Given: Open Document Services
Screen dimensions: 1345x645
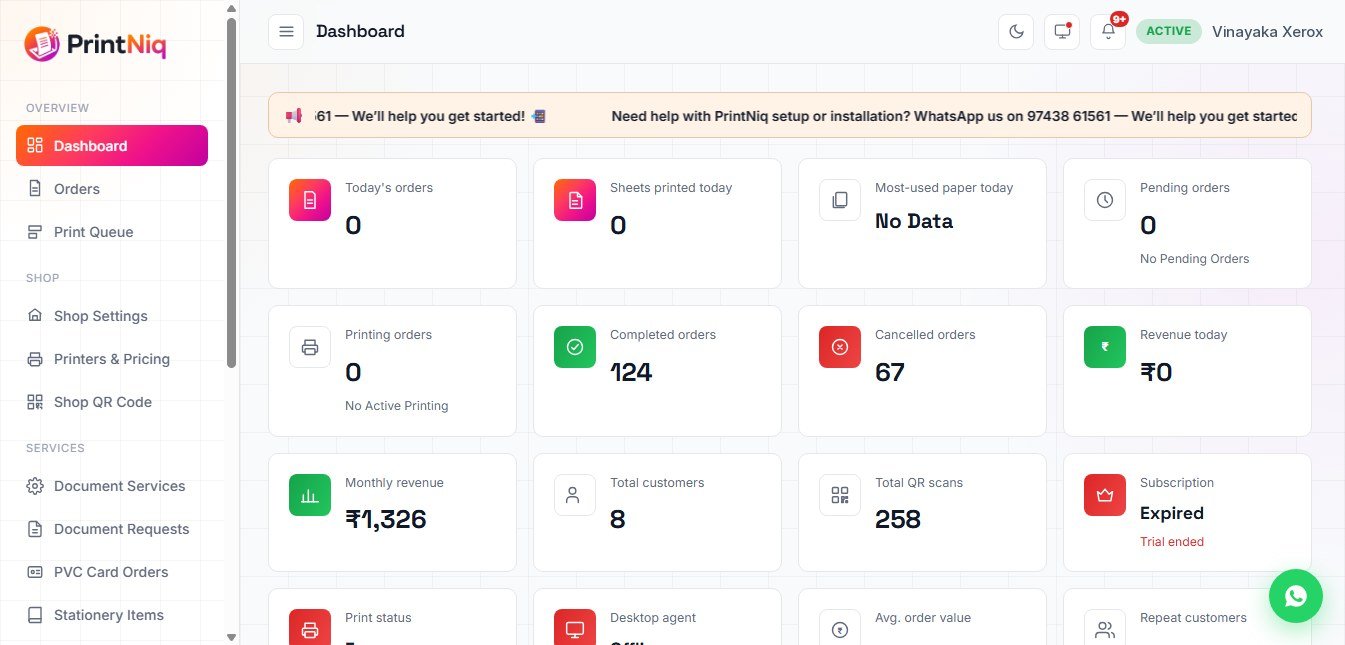Looking at the screenshot, I should [112, 486].
